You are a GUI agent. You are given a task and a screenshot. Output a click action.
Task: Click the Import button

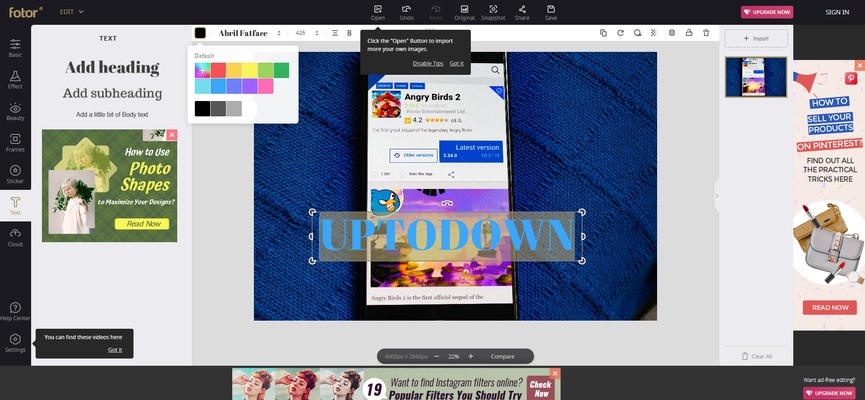tap(756, 39)
